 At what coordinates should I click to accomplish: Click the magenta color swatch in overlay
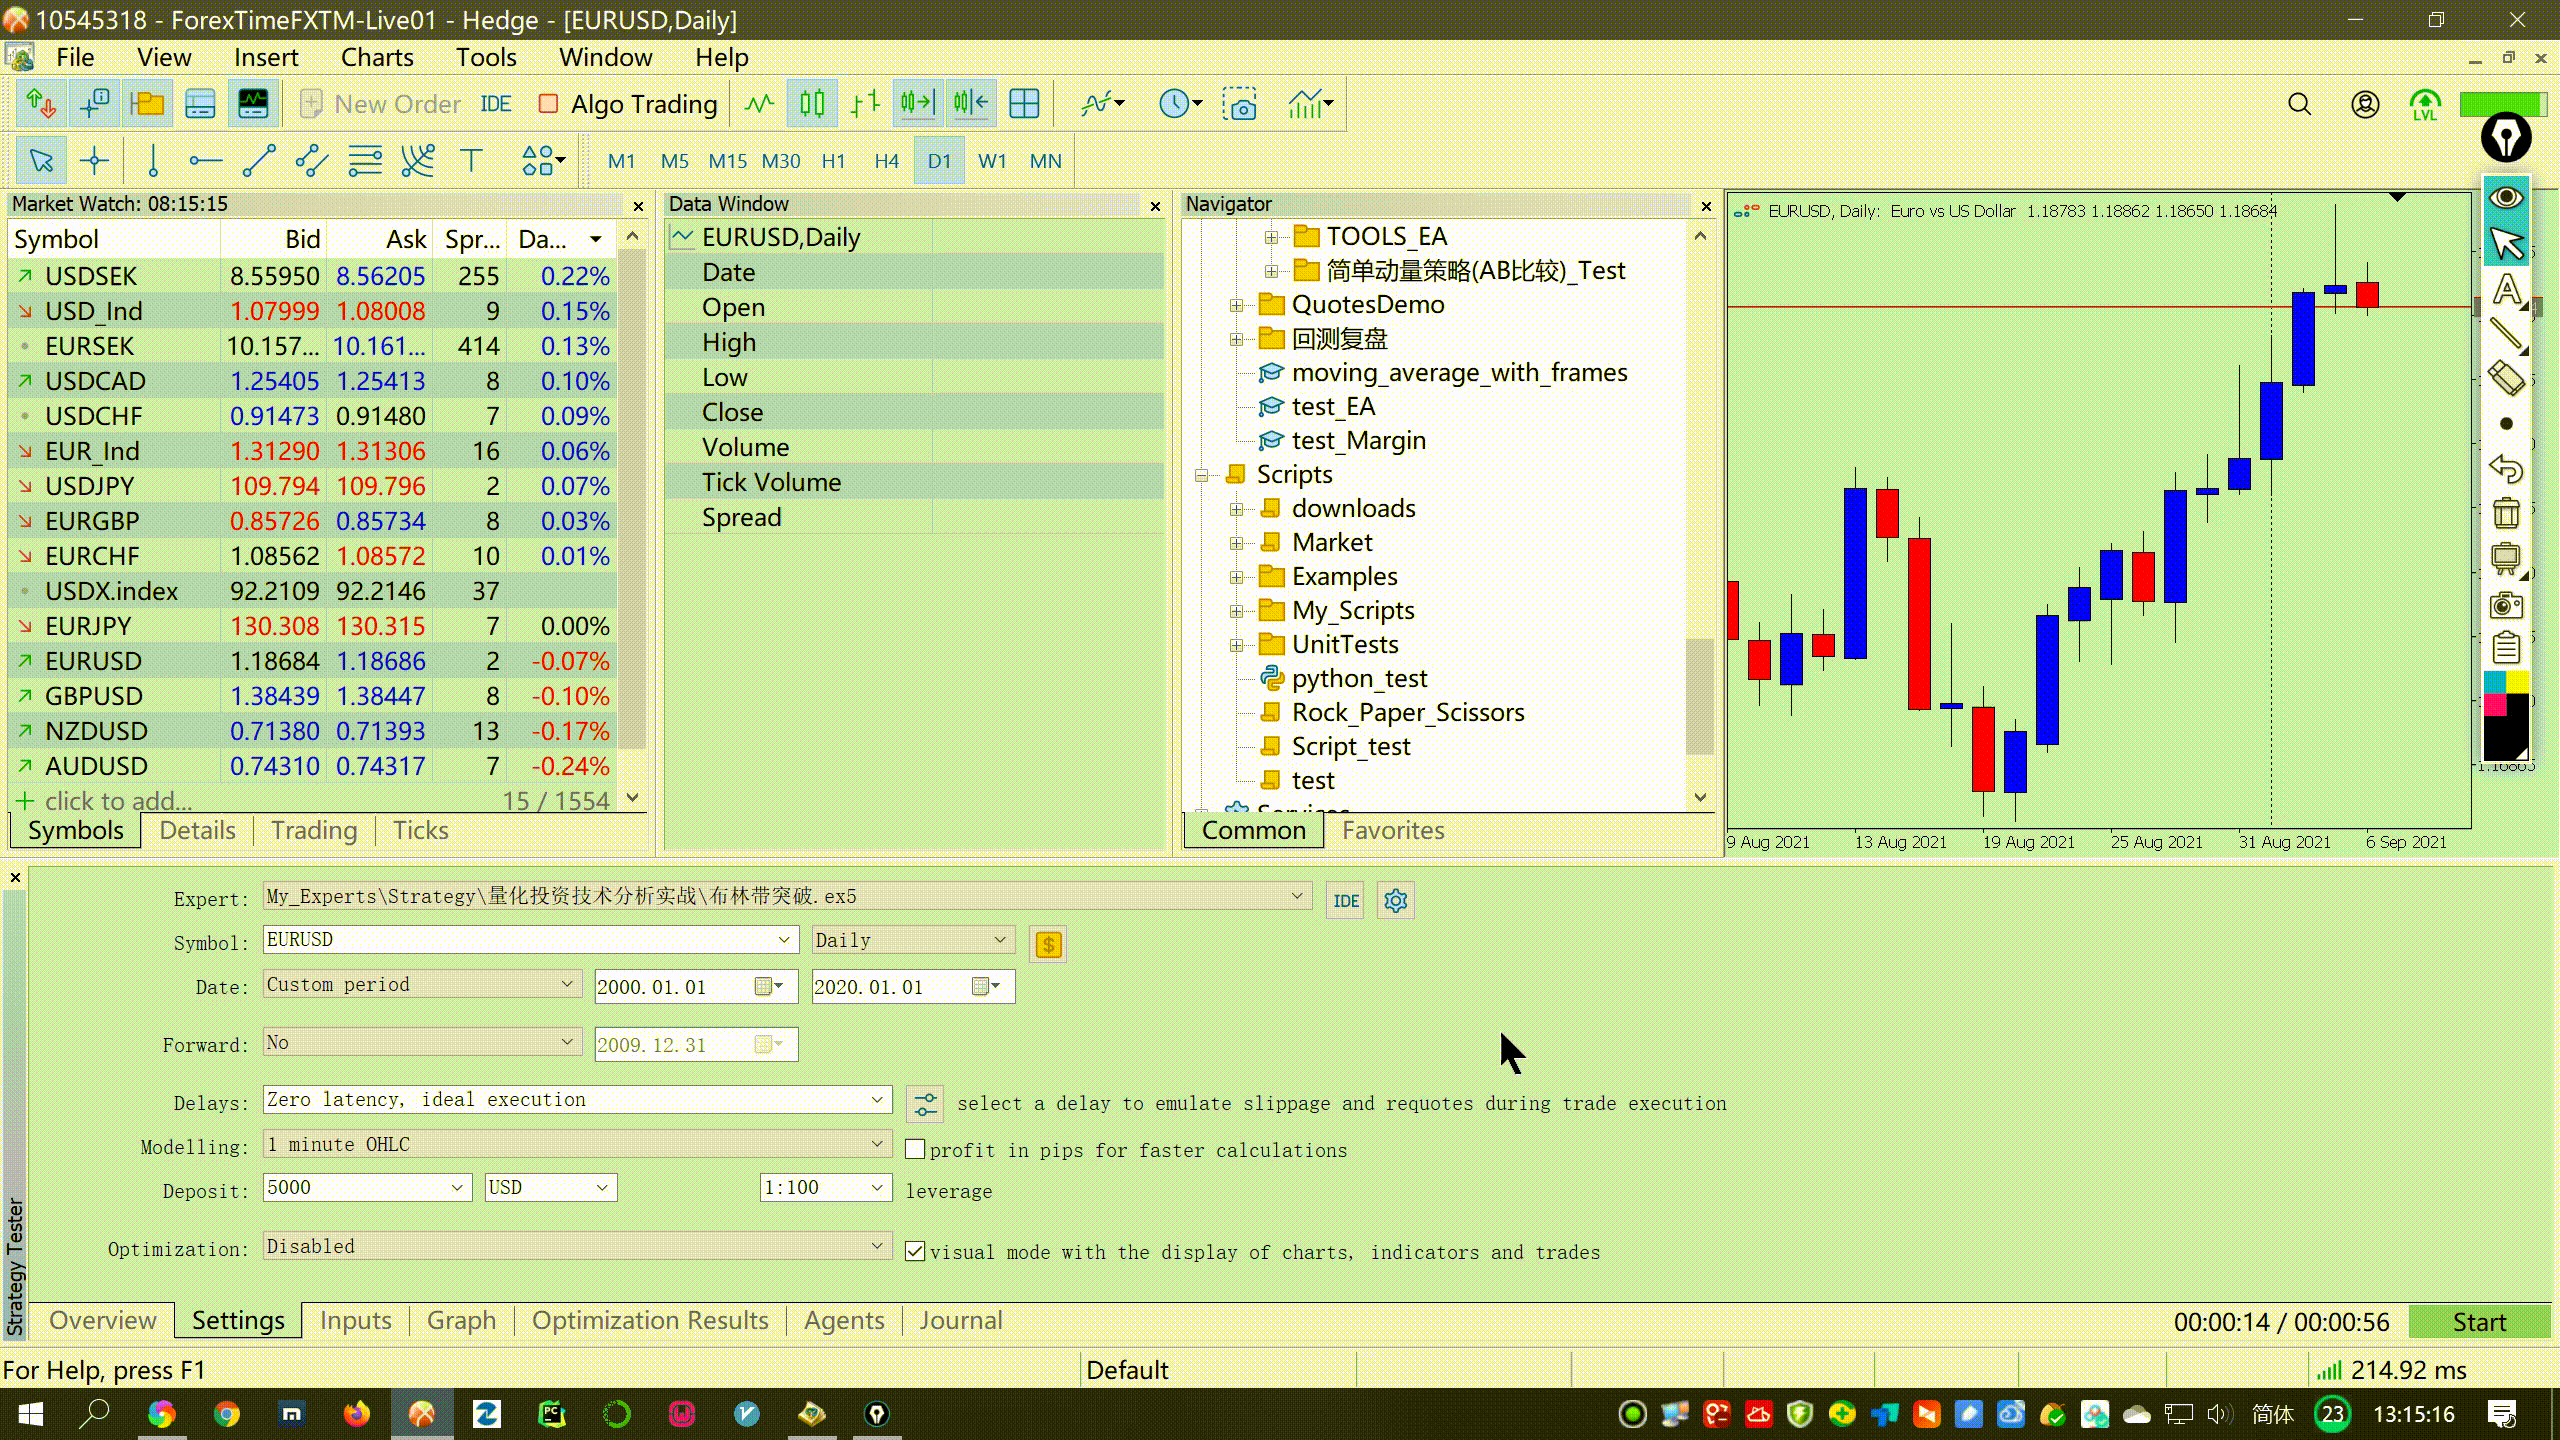pyautogui.click(x=2495, y=704)
